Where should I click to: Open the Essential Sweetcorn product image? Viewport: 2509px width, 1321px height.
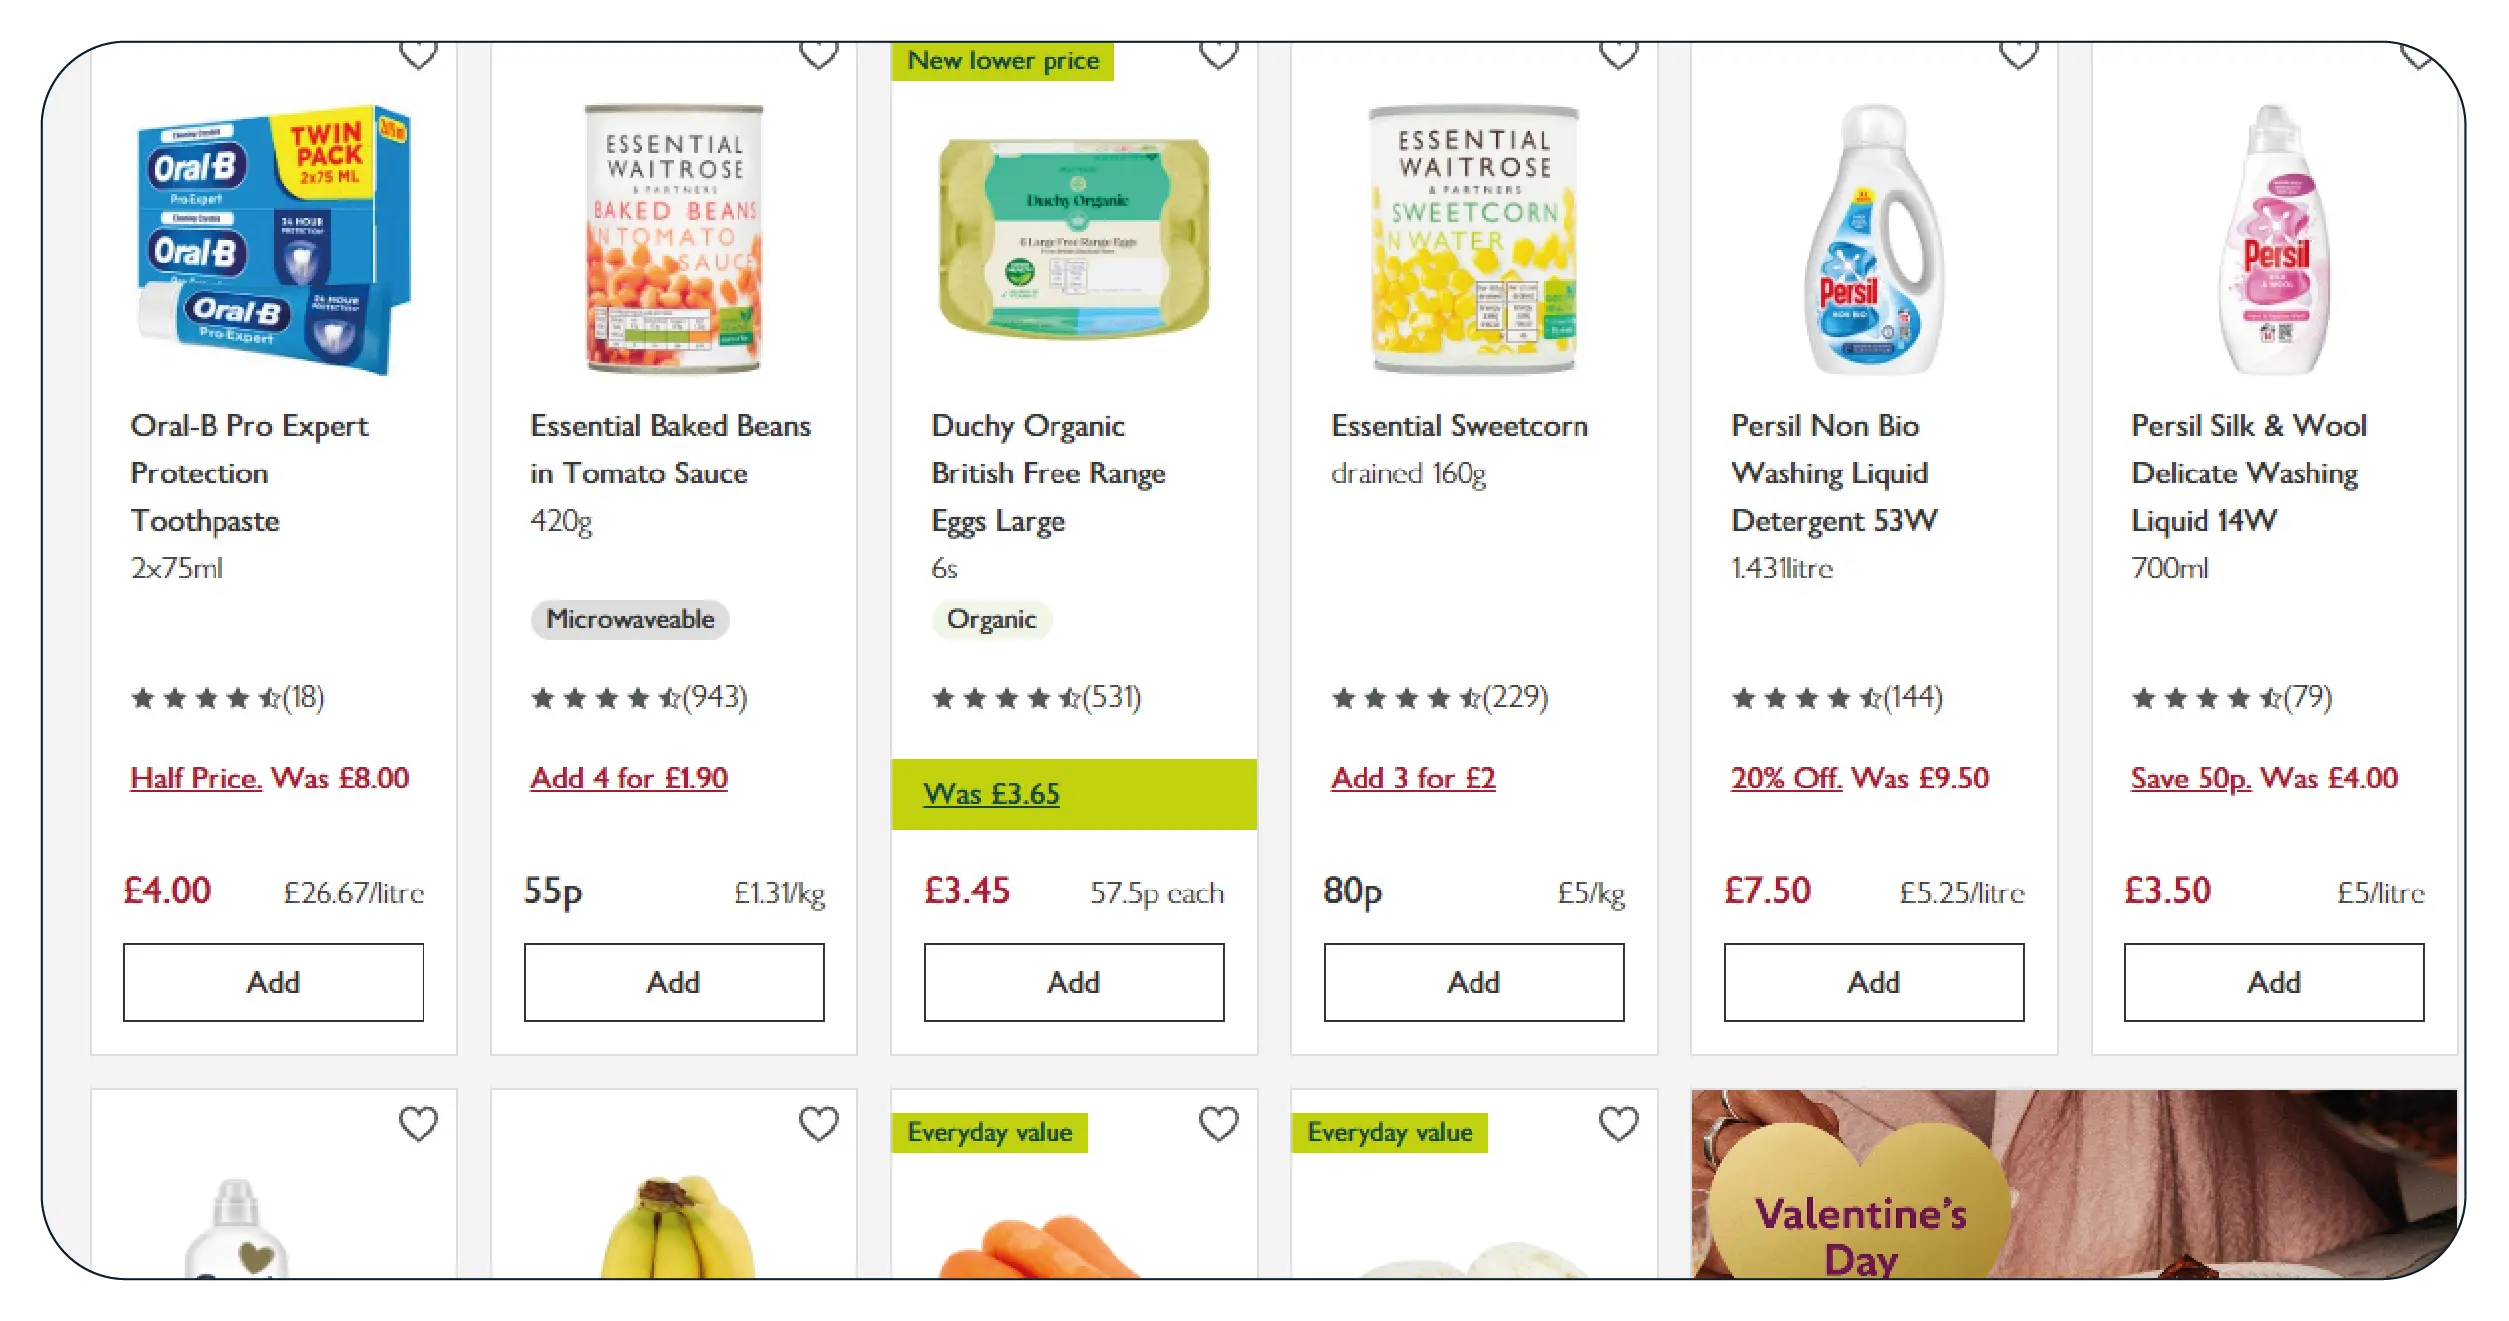coord(1473,240)
